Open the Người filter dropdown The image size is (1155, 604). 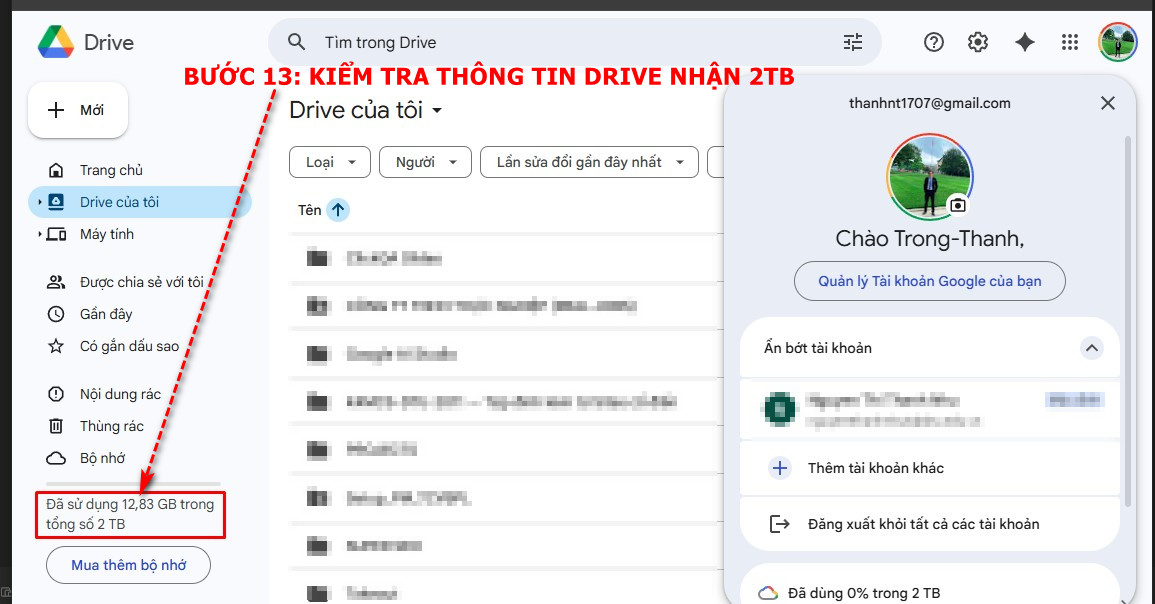coord(424,162)
